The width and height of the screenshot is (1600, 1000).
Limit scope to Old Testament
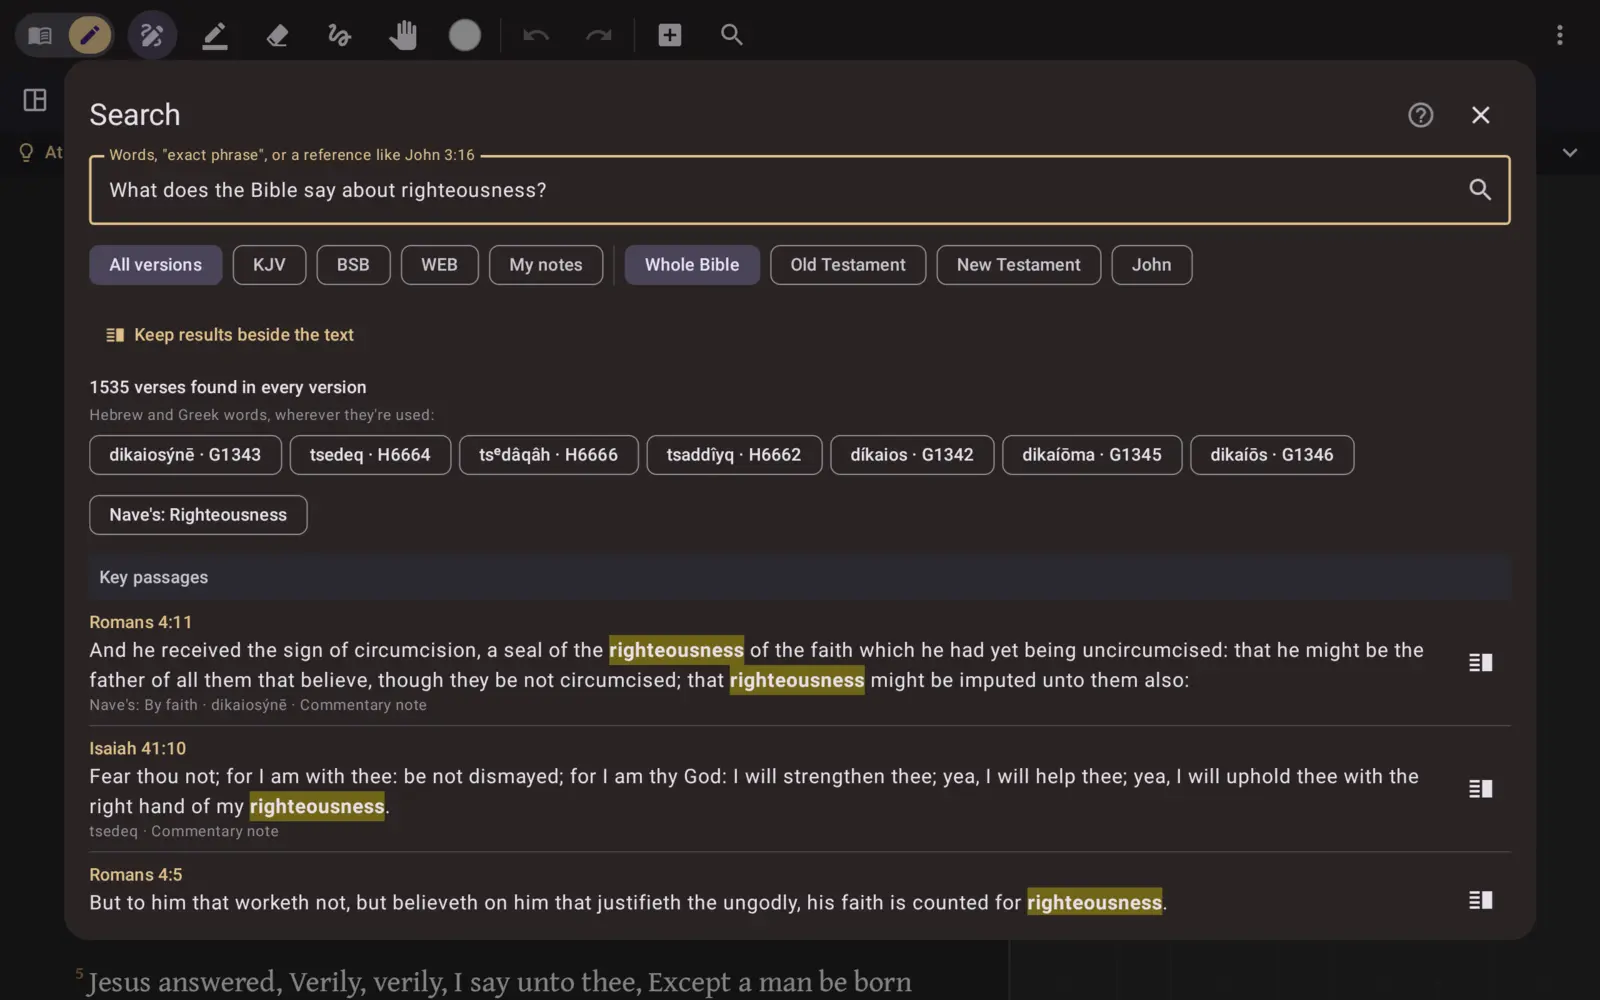848,265
